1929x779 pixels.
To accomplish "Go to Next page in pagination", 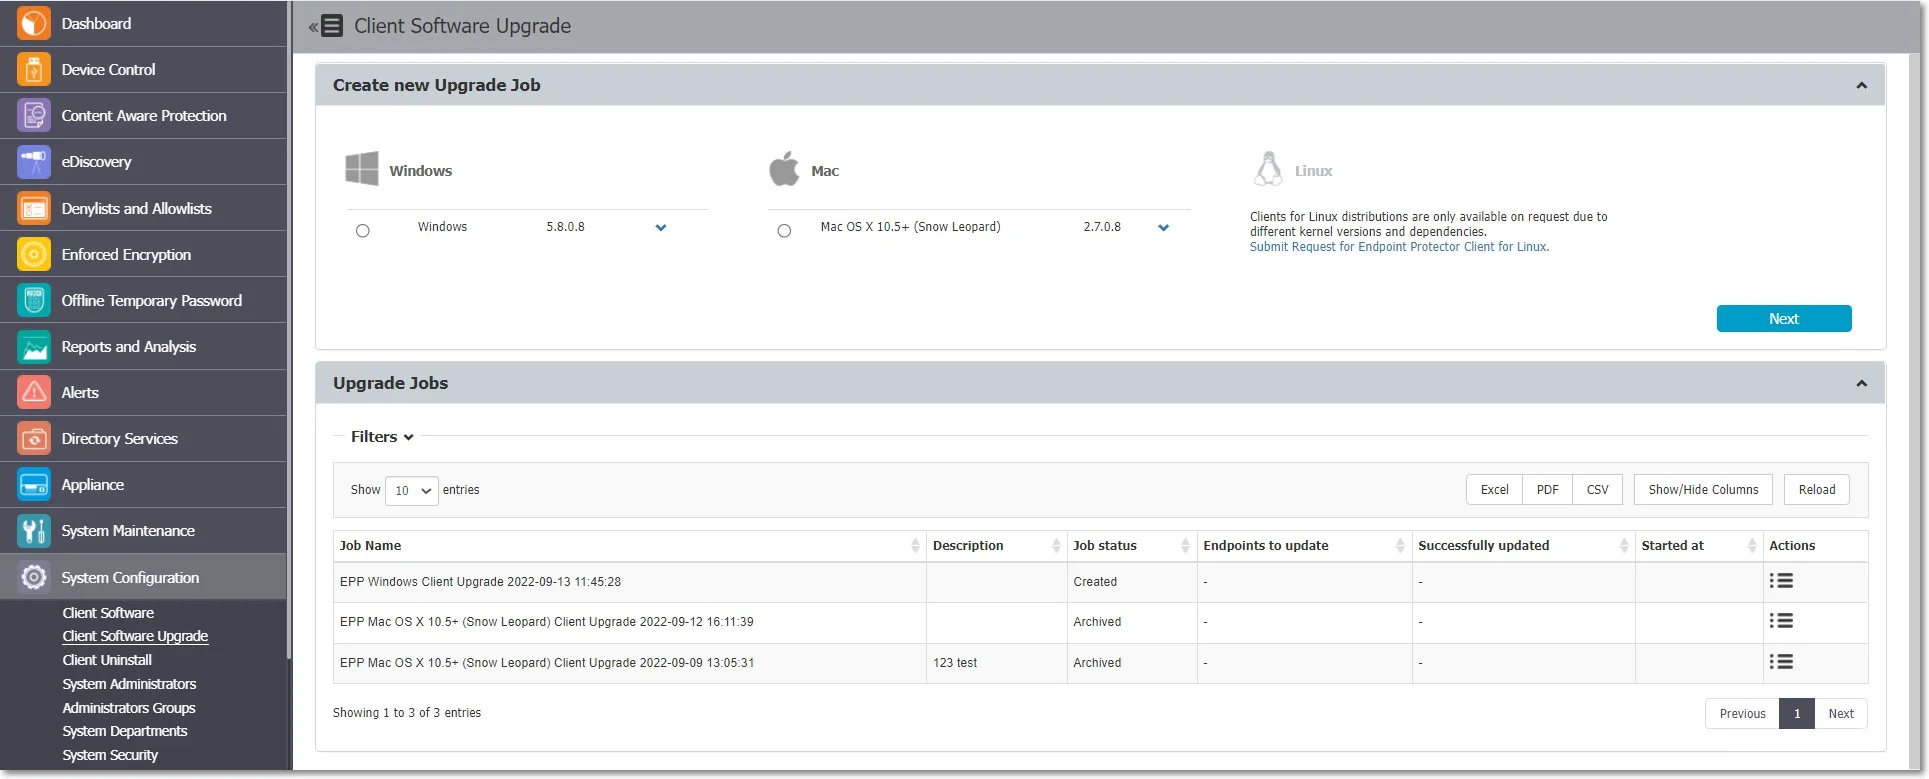I will coord(1841,714).
